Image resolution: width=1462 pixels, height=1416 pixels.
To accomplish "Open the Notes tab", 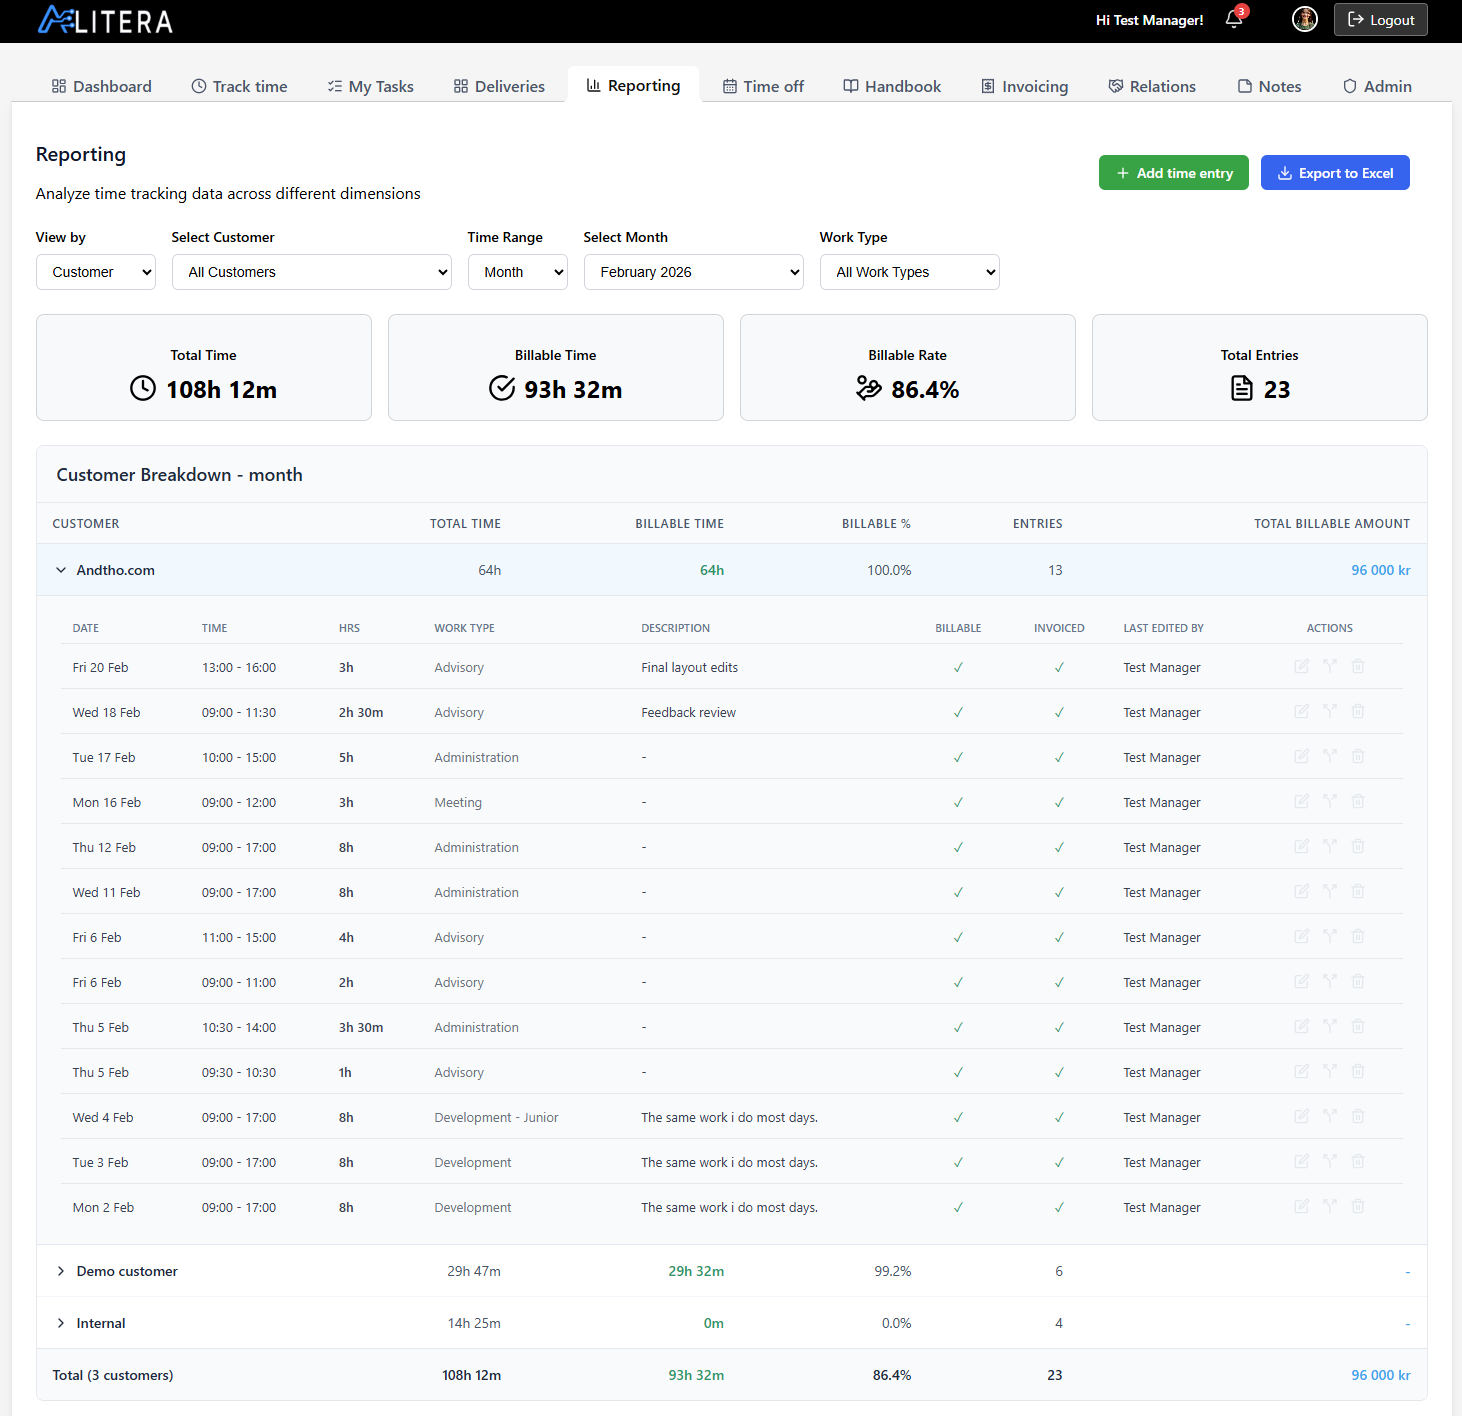I will pyautogui.click(x=1269, y=86).
